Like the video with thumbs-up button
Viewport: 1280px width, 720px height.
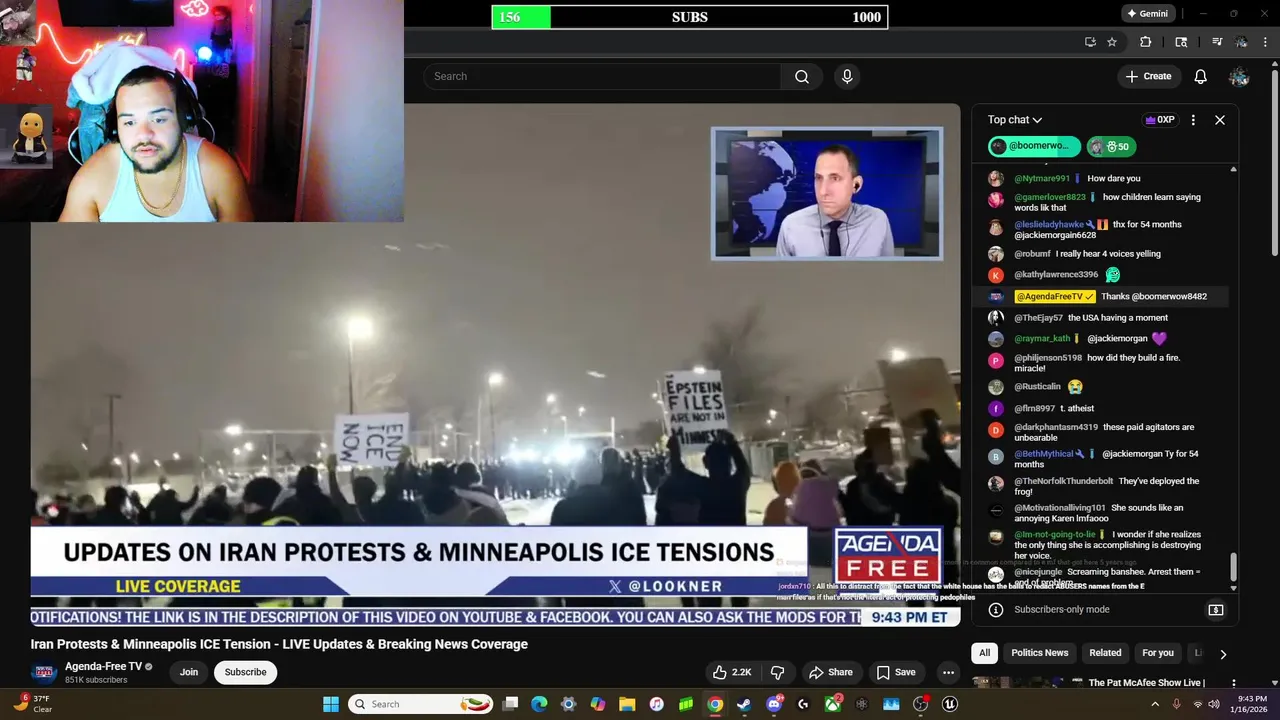coord(731,672)
